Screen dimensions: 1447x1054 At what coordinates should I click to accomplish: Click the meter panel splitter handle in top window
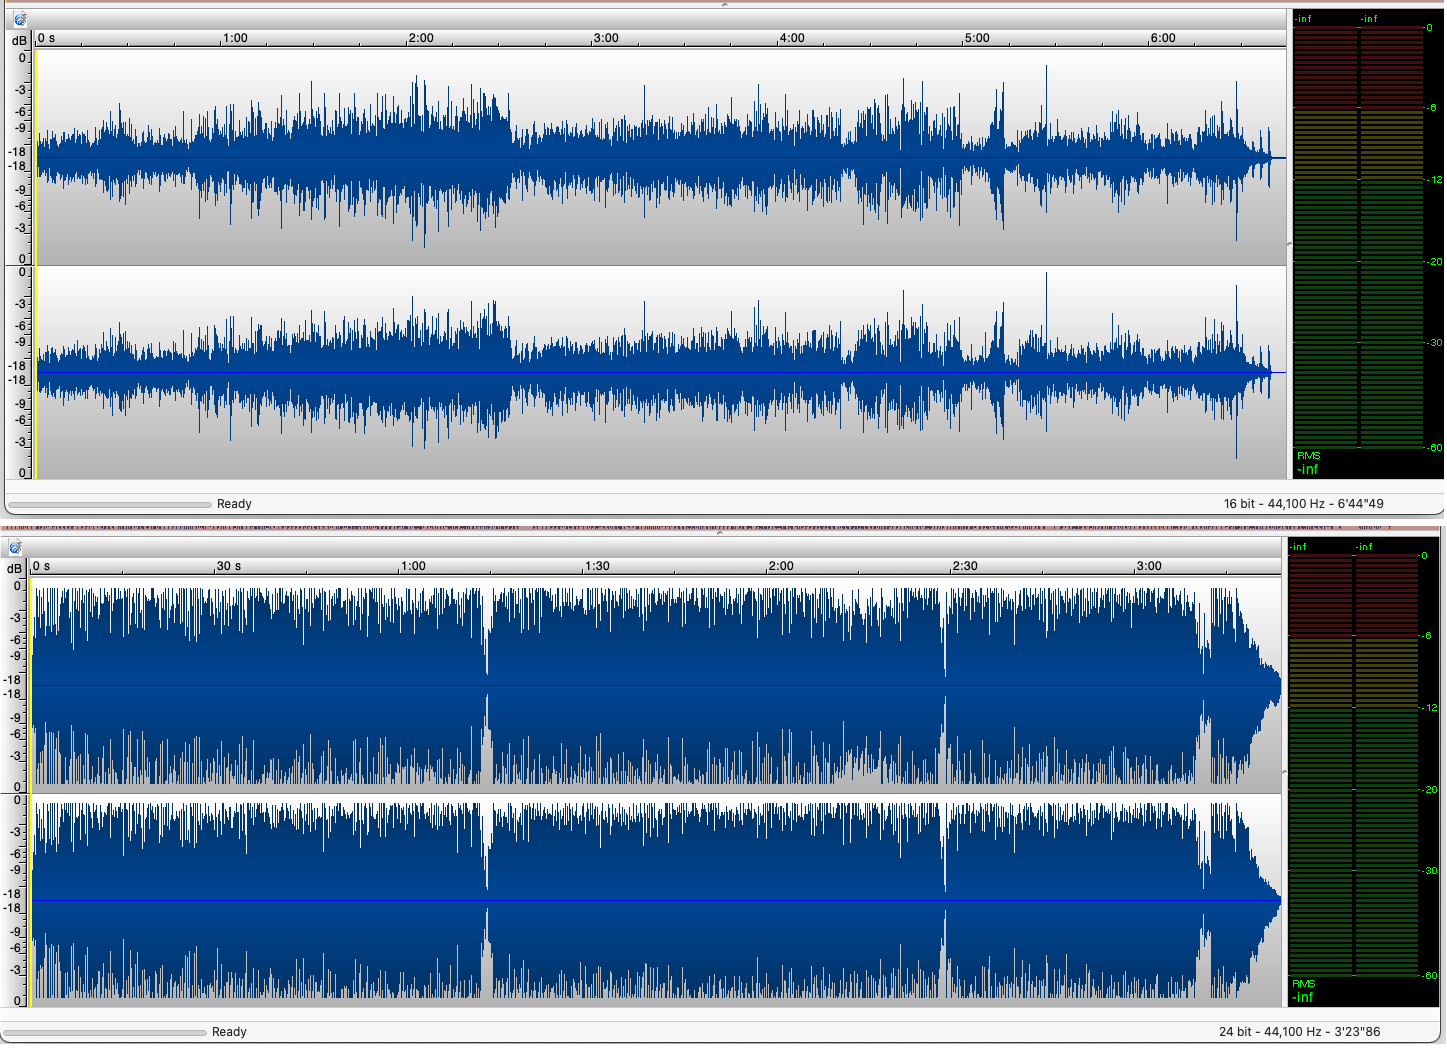coord(1289,243)
